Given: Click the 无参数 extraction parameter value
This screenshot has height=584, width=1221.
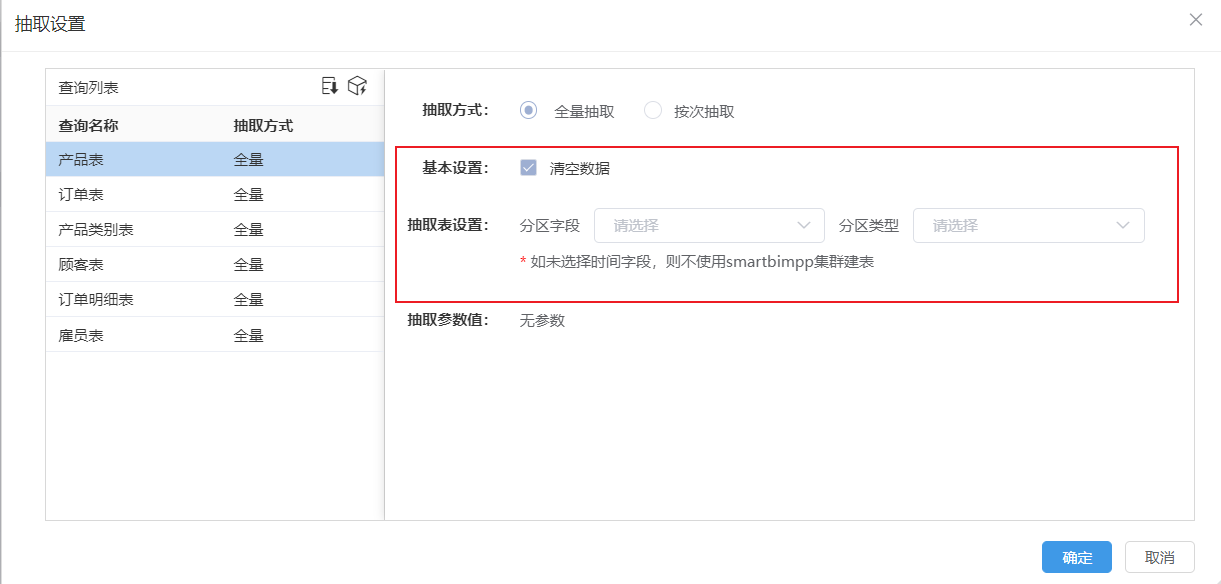Looking at the screenshot, I should click(542, 320).
